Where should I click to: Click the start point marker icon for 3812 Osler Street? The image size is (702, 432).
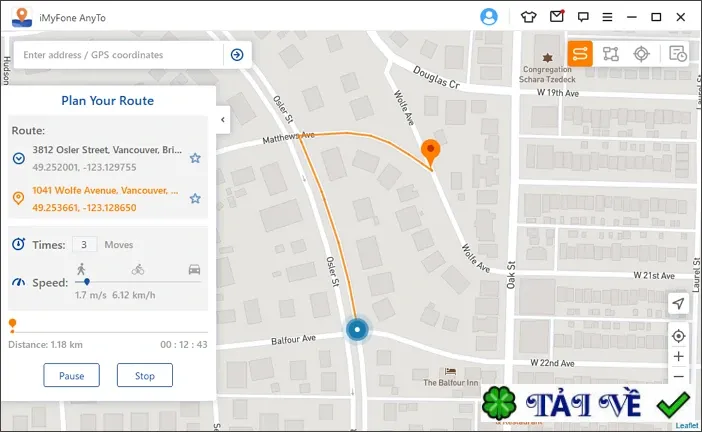coord(18,158)
